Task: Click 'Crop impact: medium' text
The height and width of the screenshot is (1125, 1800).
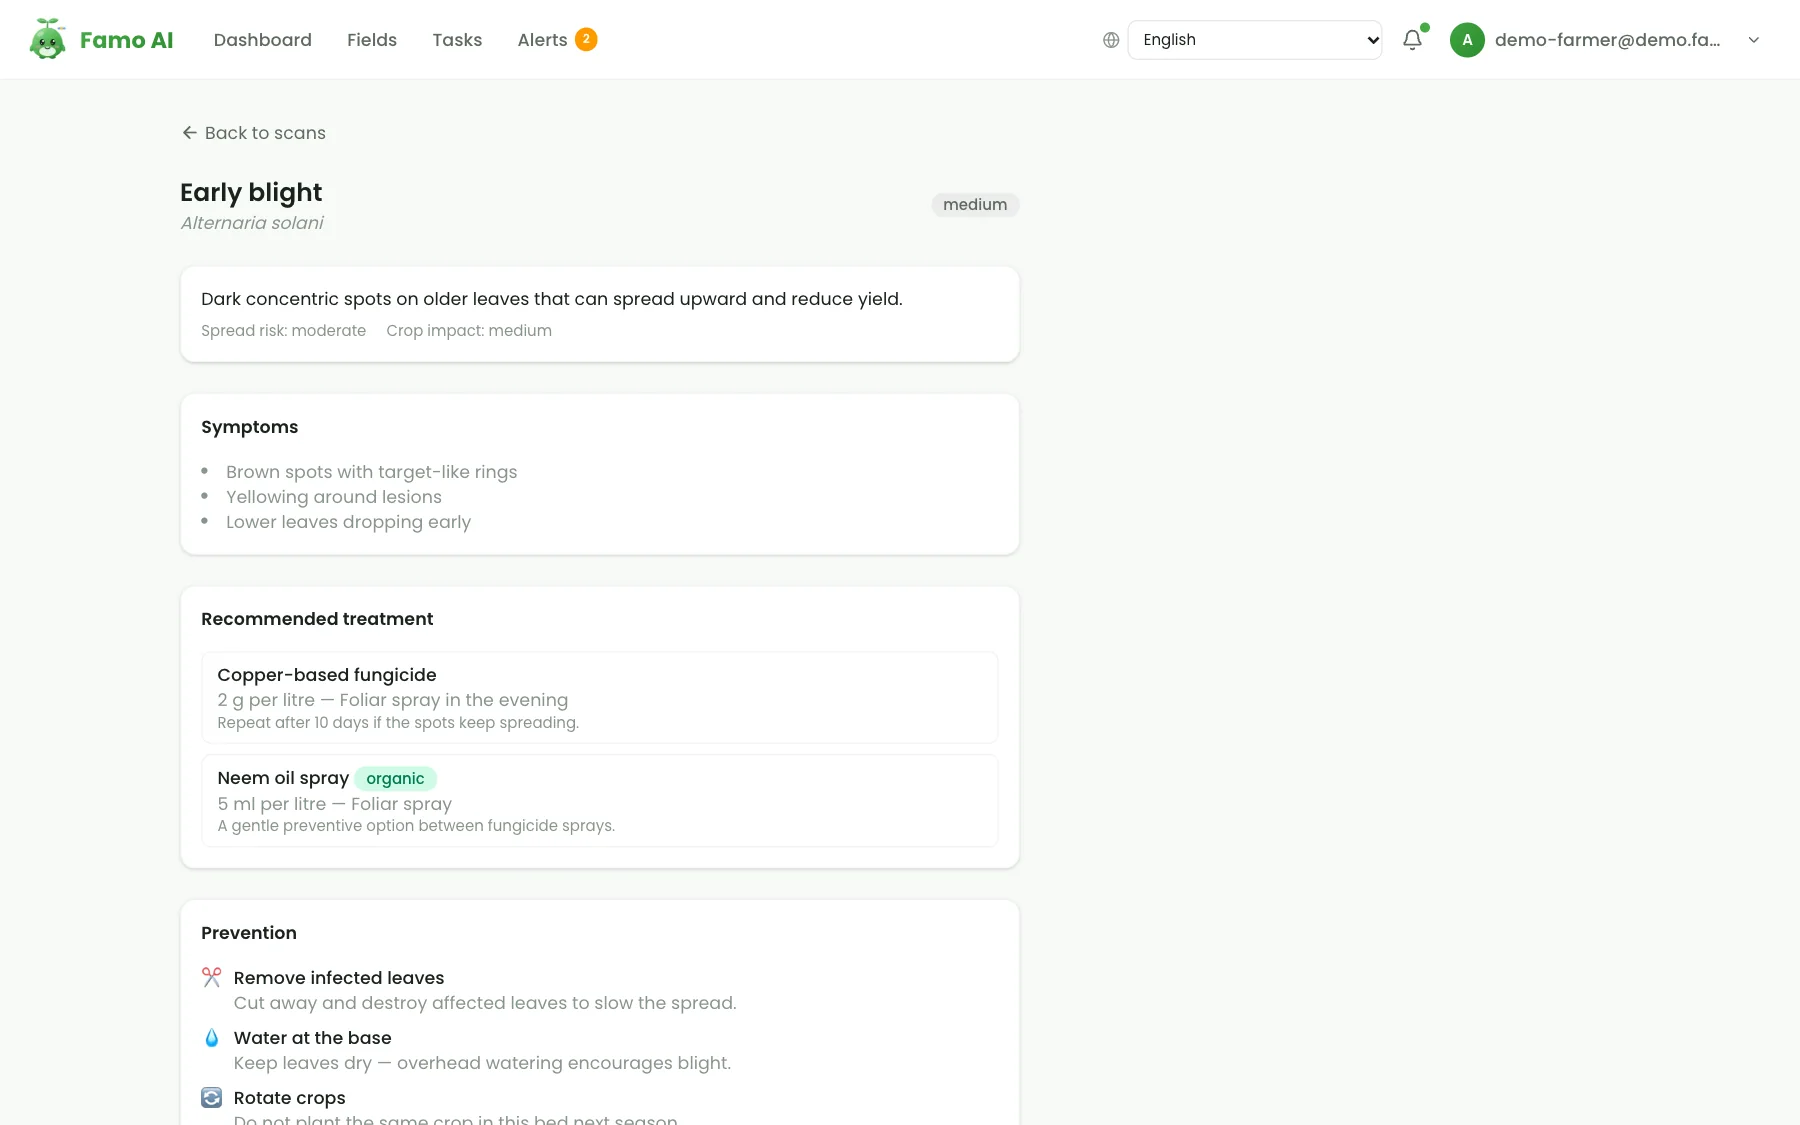Action: (469, 331)
